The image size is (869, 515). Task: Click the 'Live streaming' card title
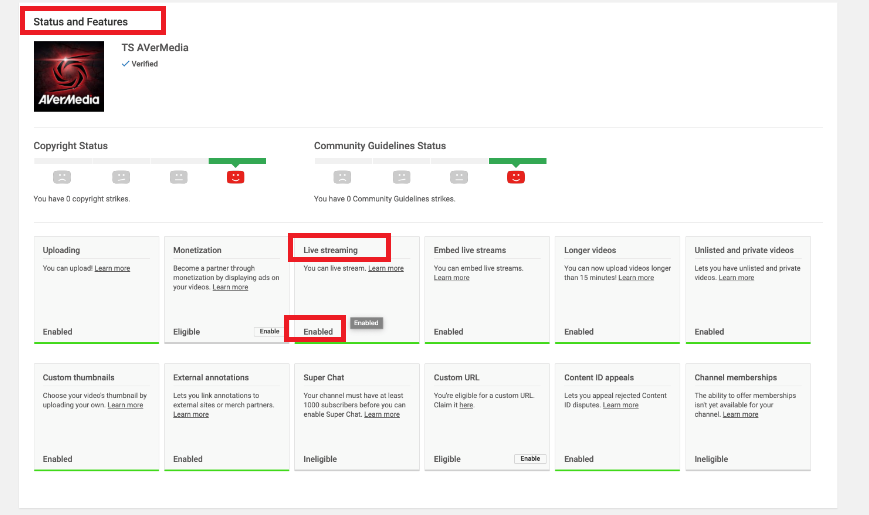pyautogui.click(x=330, y=250)
